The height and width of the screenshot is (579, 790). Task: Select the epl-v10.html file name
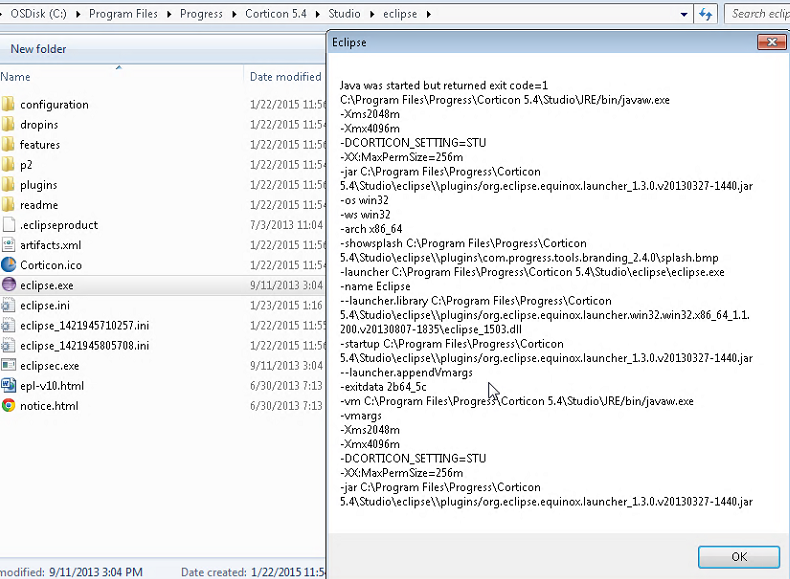tap(52, 386)
